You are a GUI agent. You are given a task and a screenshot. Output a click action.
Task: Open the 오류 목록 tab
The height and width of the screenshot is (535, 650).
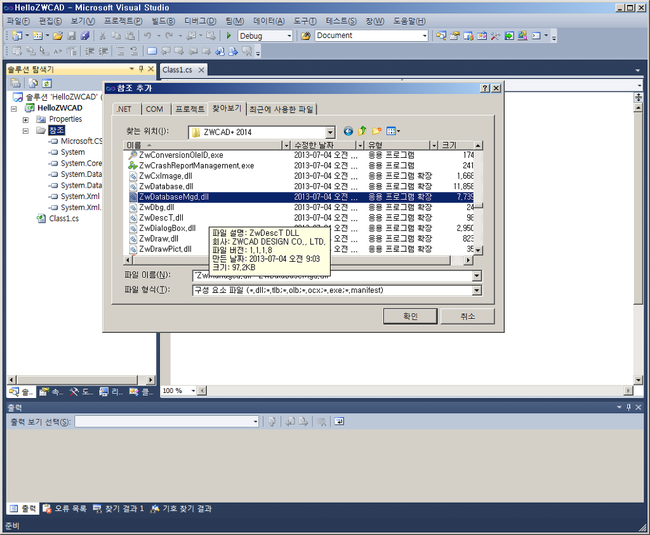tap(65, 508)
